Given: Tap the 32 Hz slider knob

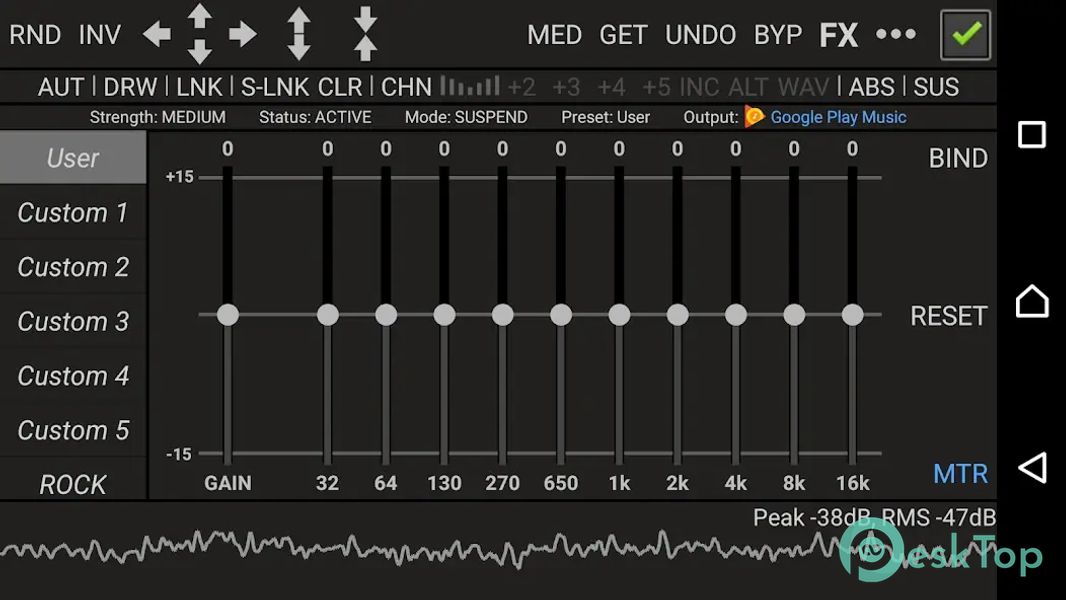Looking at the screenshot, I should (328, 315).
